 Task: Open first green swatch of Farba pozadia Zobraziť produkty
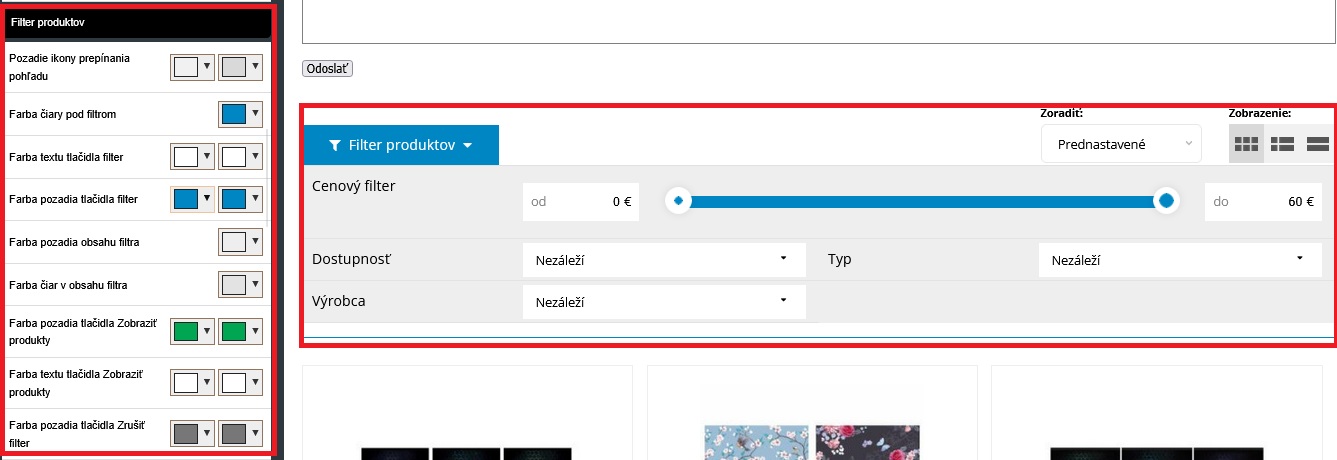click(193, 331)
